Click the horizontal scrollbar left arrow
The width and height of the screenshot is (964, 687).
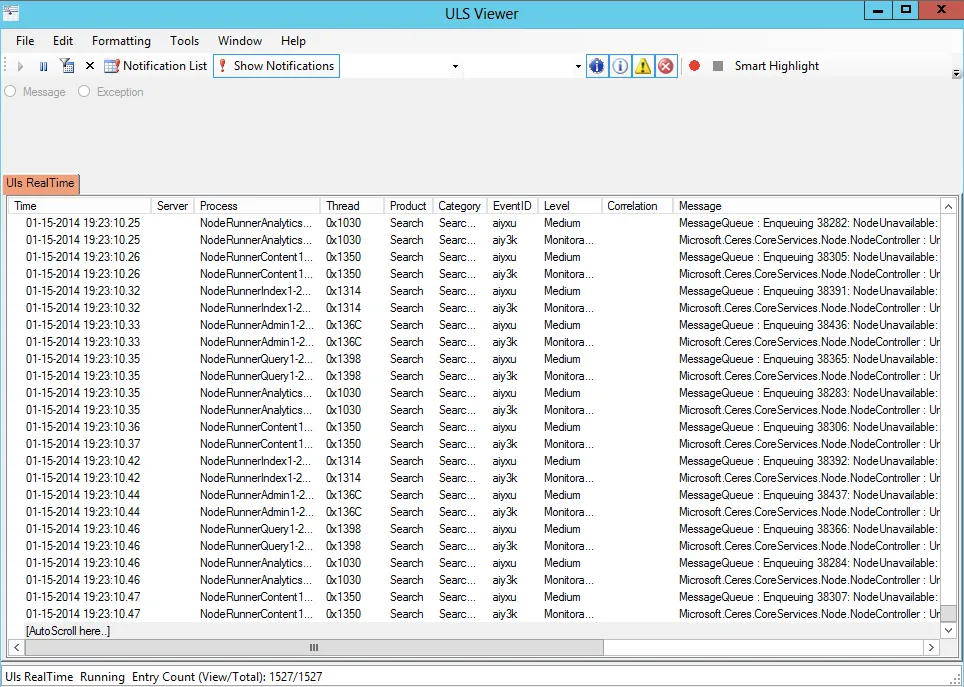point(17,647)
